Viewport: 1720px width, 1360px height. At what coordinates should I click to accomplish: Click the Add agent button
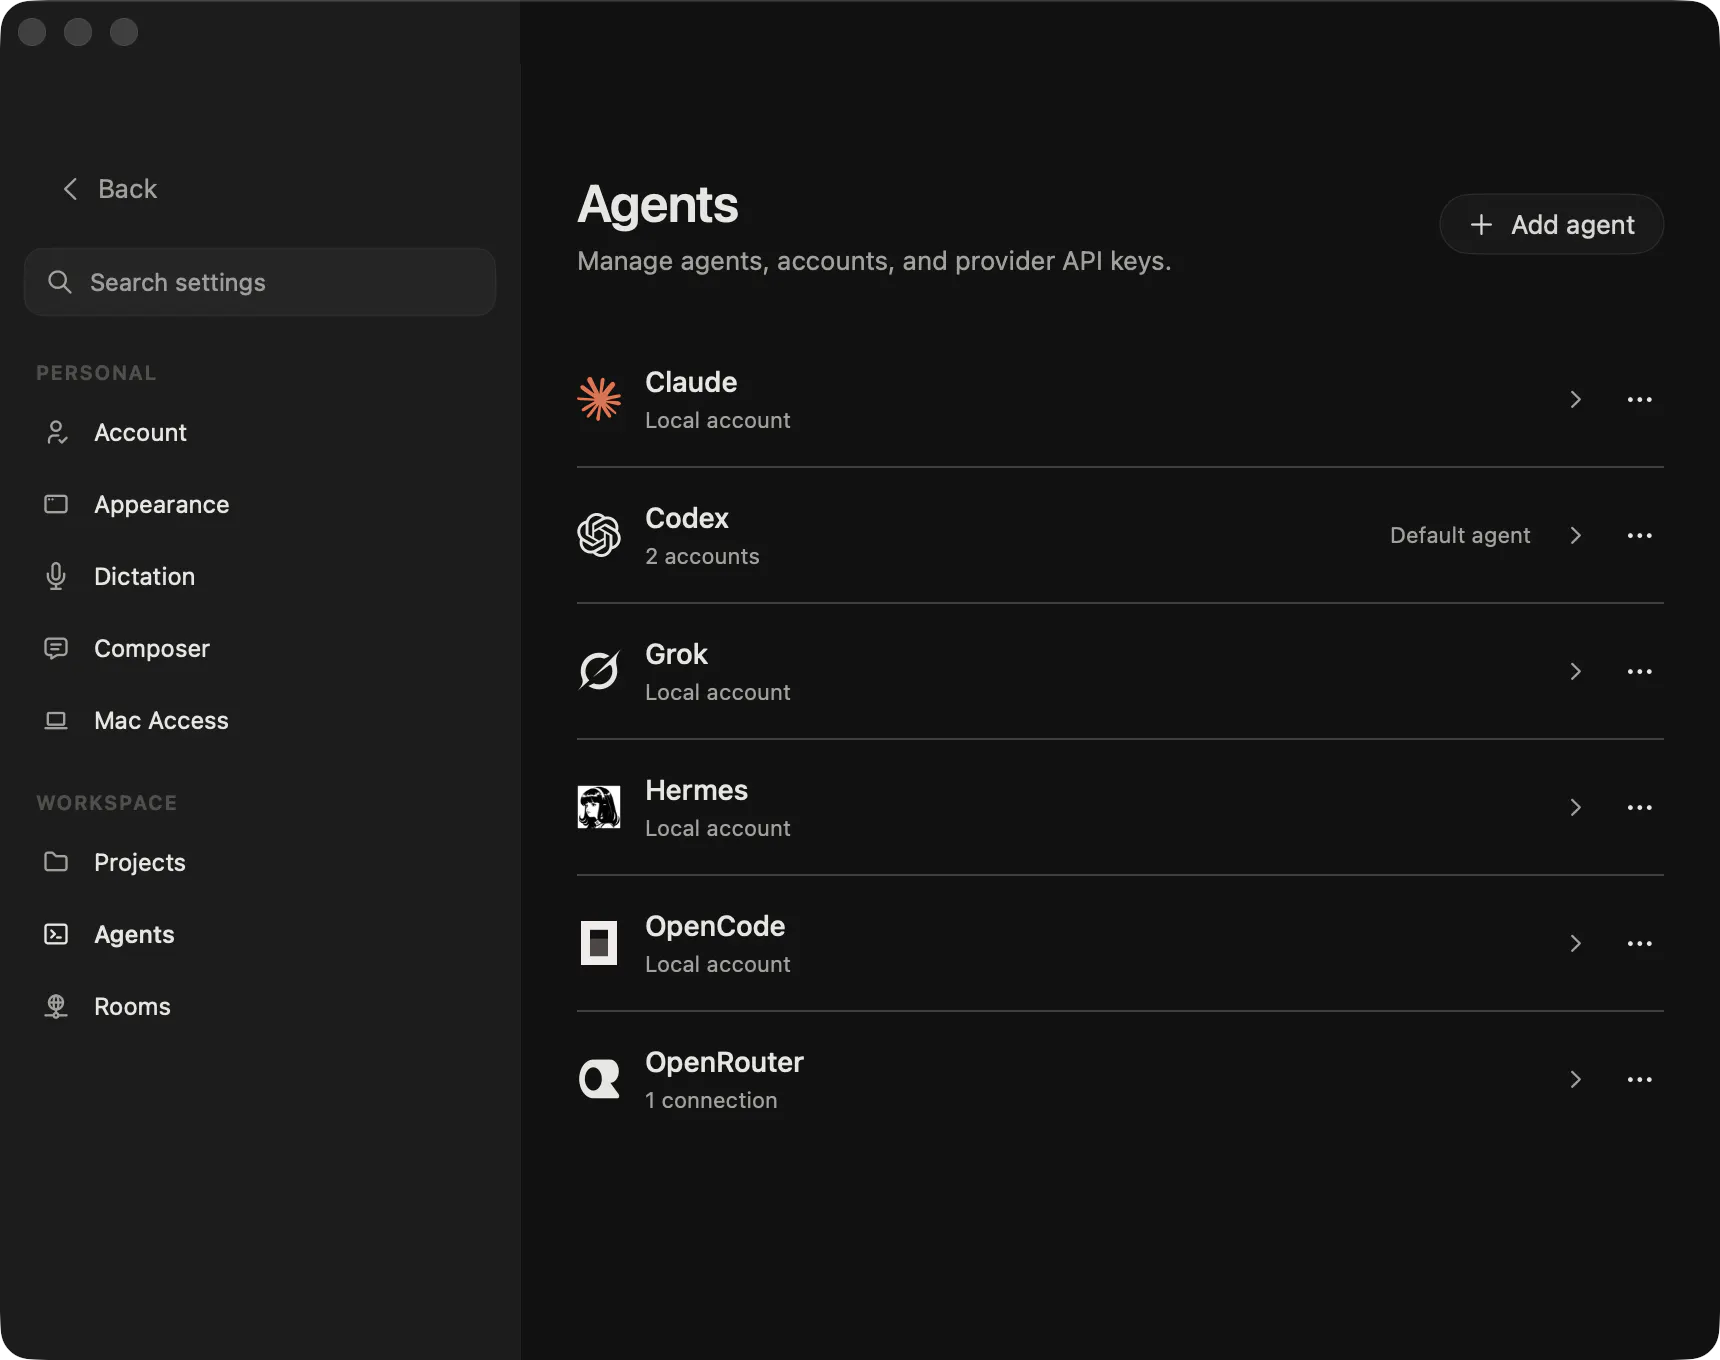pyautogui.click(x=1552, y=224)
